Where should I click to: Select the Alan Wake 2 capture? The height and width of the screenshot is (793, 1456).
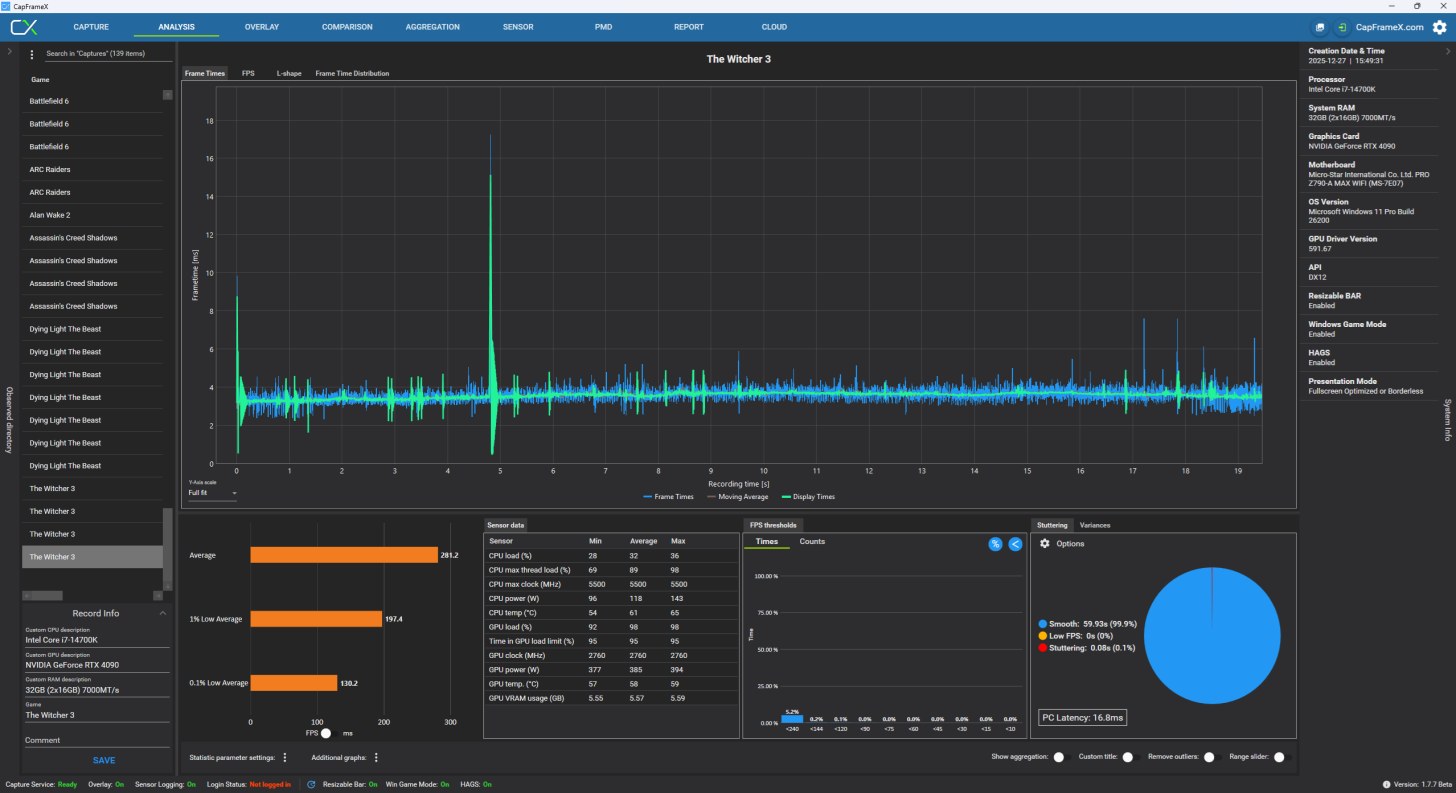(x=92, y=215)
